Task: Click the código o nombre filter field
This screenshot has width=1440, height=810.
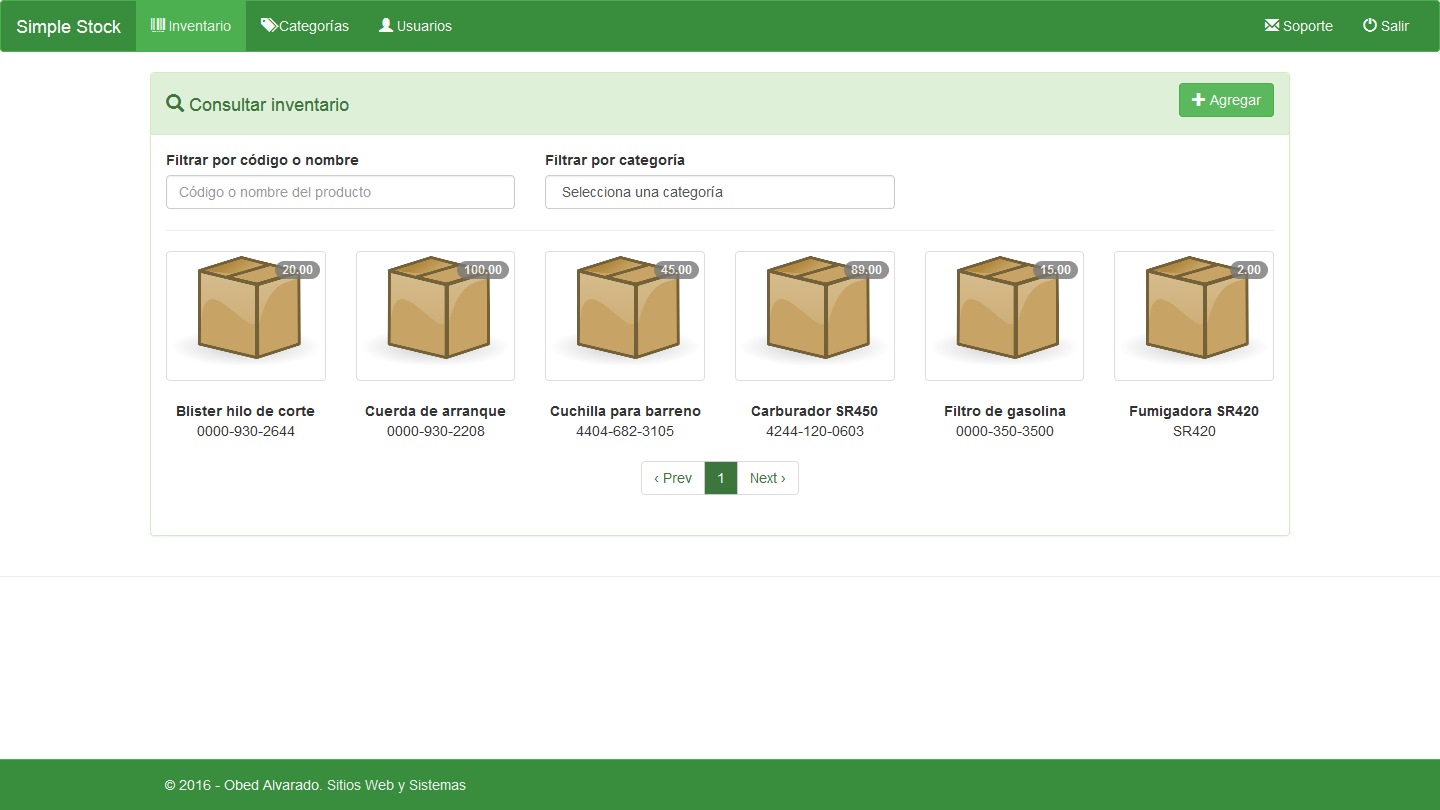Action: [340, 192]
